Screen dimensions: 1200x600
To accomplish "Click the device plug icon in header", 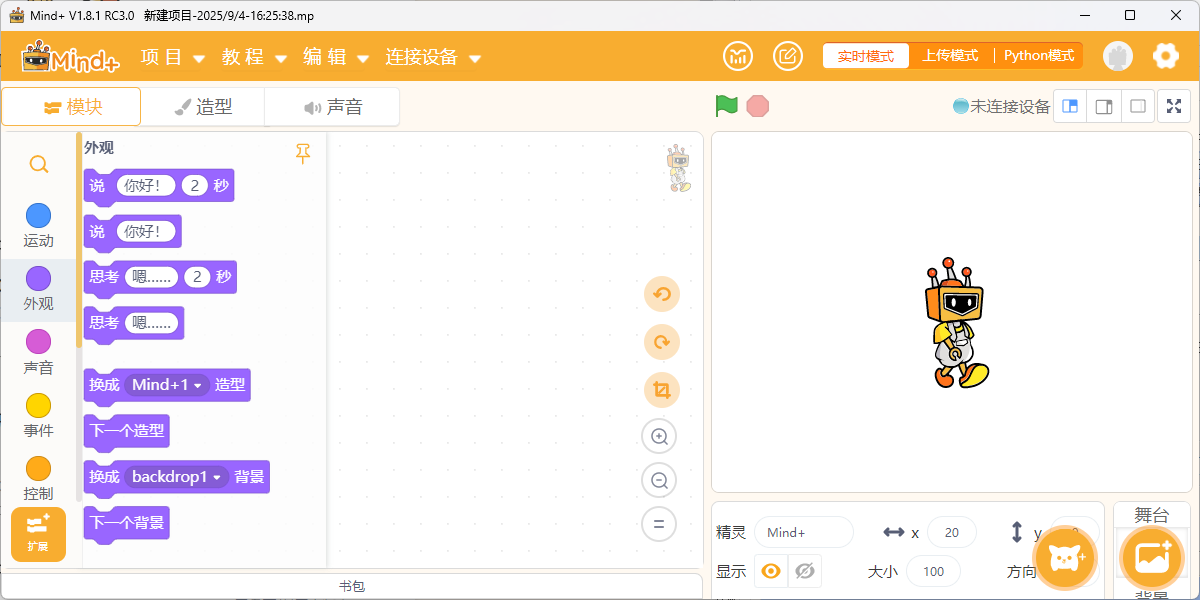I will point(1118,56).
